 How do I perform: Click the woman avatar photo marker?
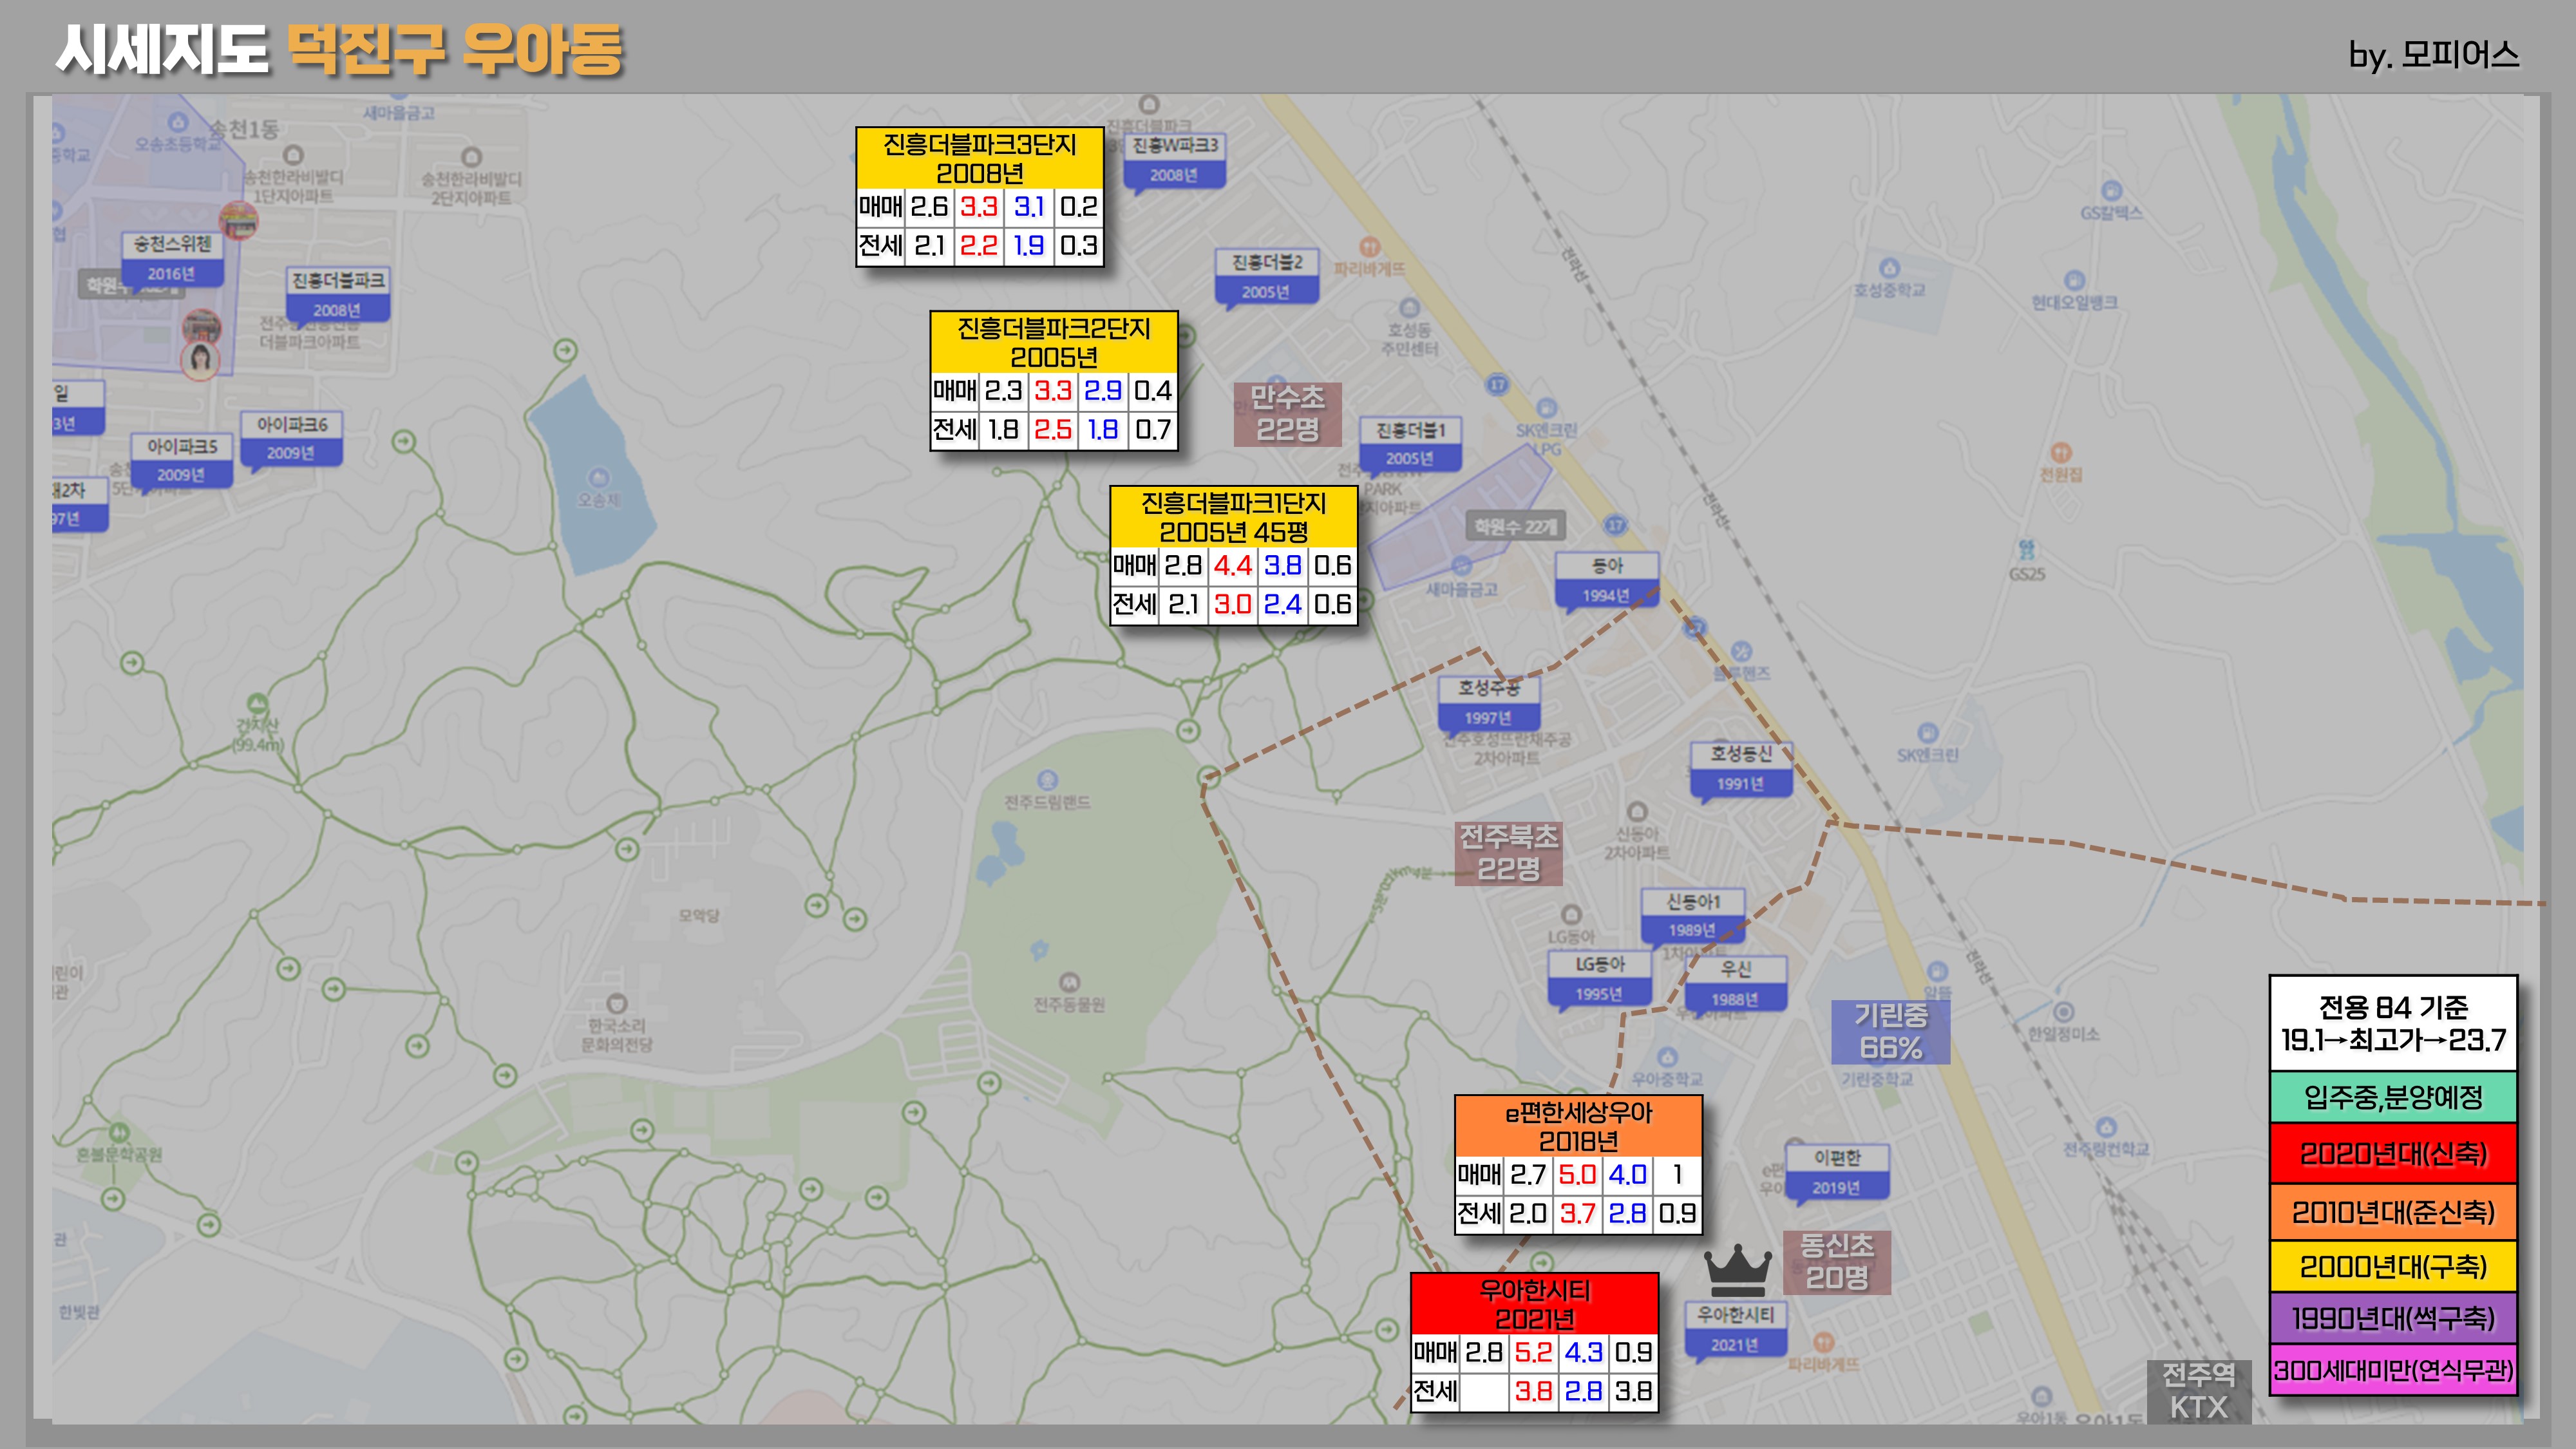click(x=199, y=360)
